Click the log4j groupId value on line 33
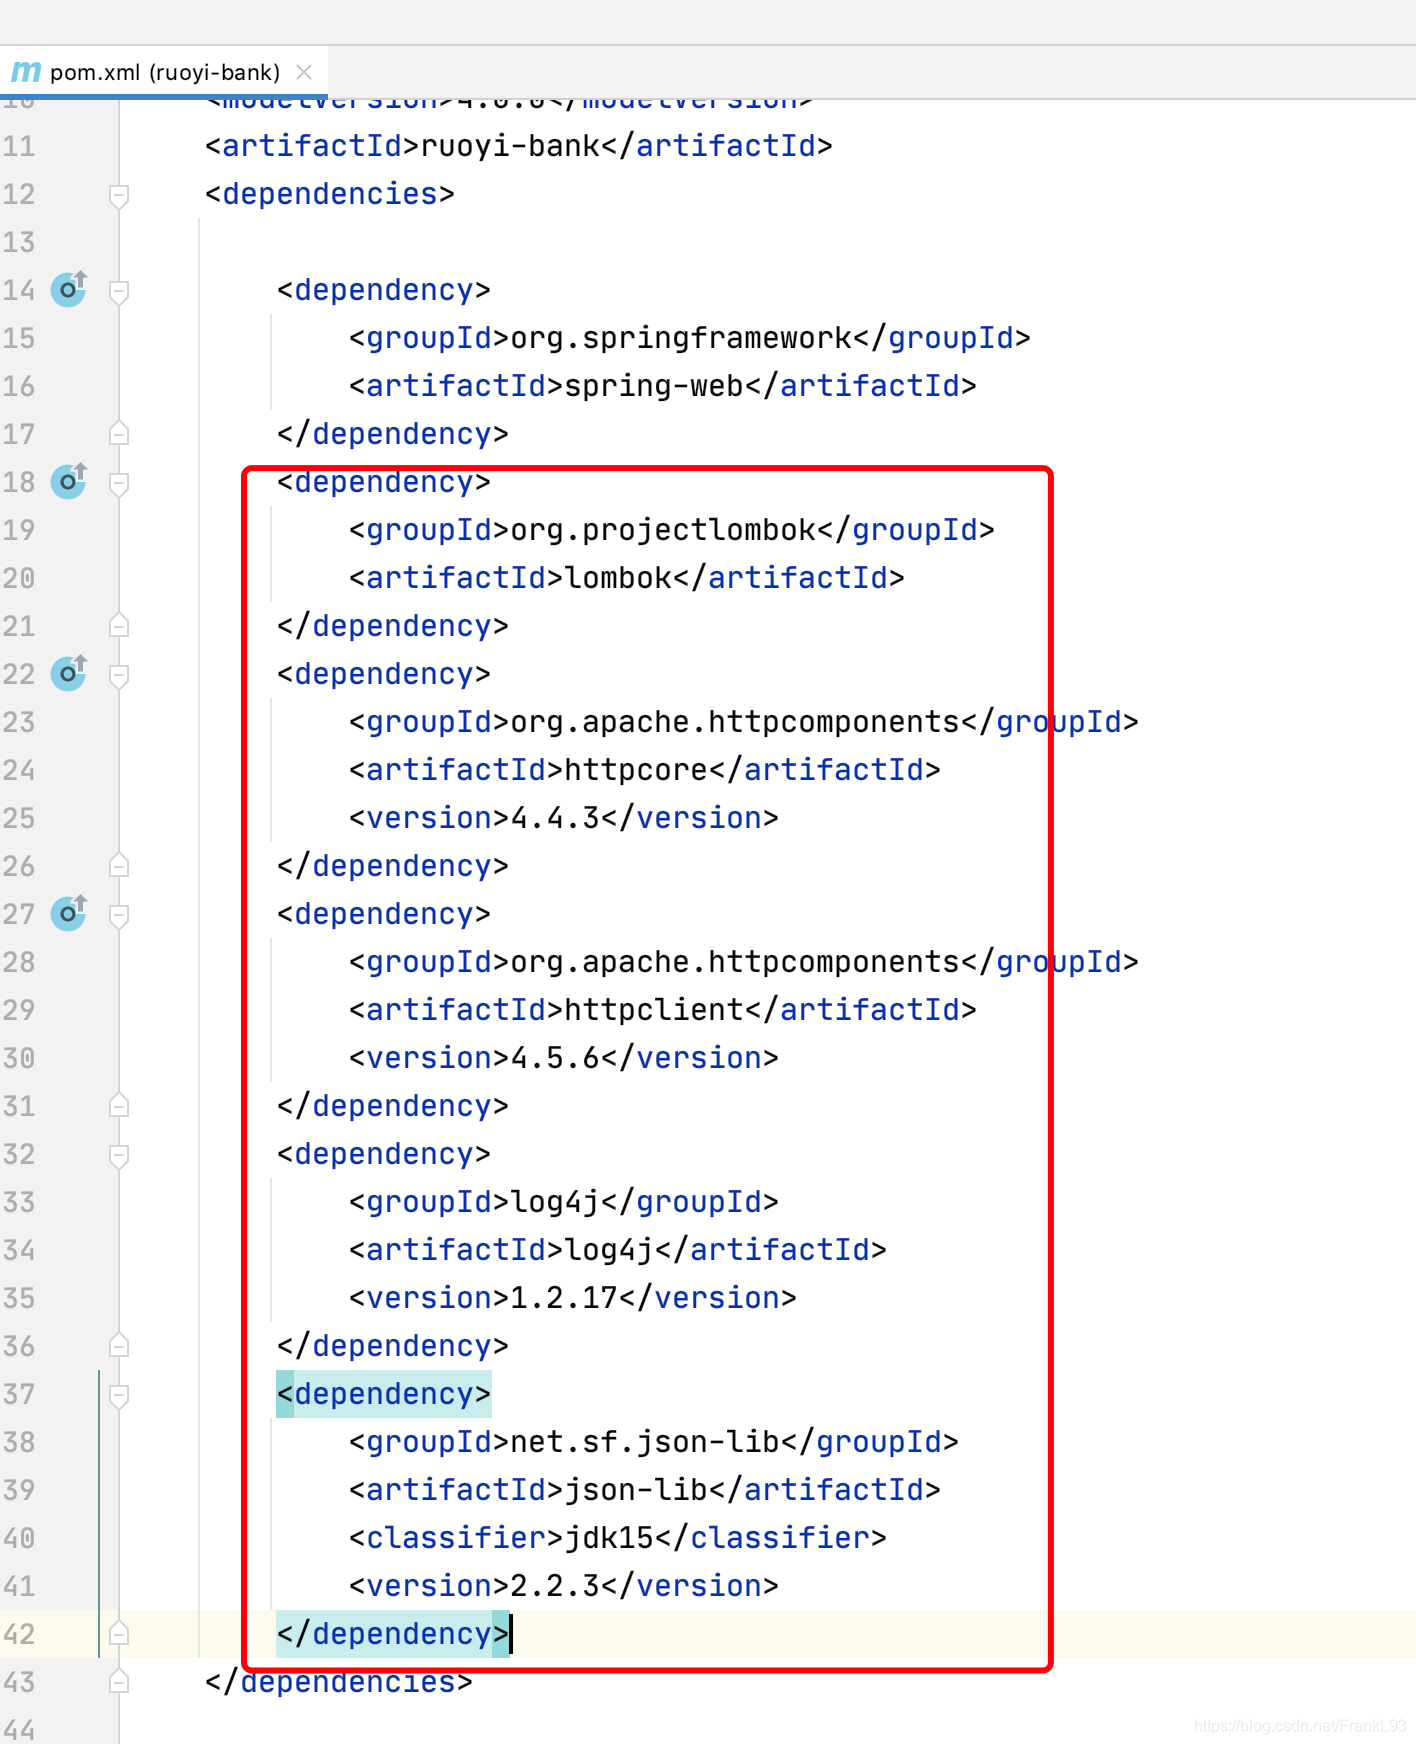1416x1744 pixels. (x=555, y=1202)
